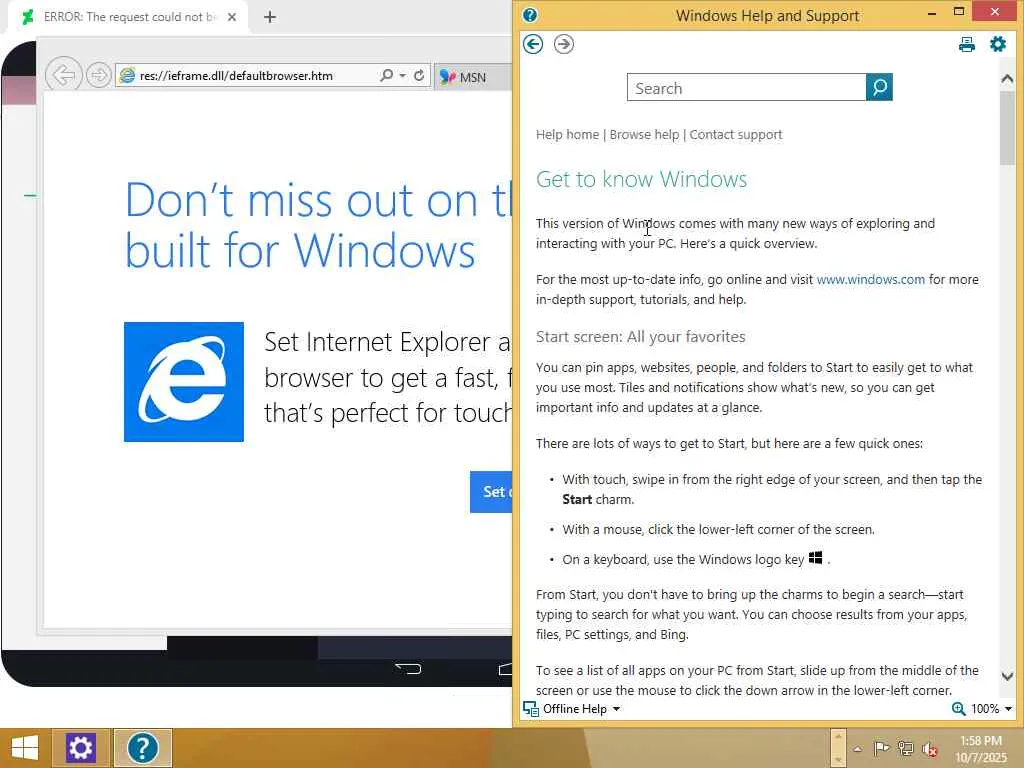Go forward in Windows Help and Support
Image resolution: width=1024 pixels, height=768 pixels.
[564, 44]
